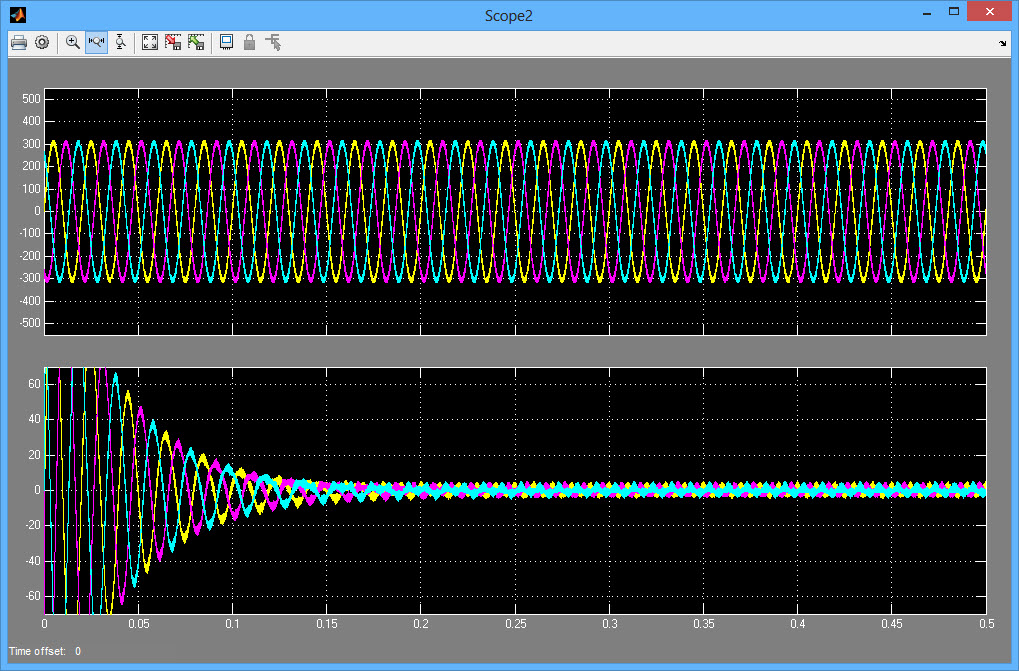Click the dock scope arrow at toolbar right
This screenshot has width=1019, height=671.
(1002, 44)
